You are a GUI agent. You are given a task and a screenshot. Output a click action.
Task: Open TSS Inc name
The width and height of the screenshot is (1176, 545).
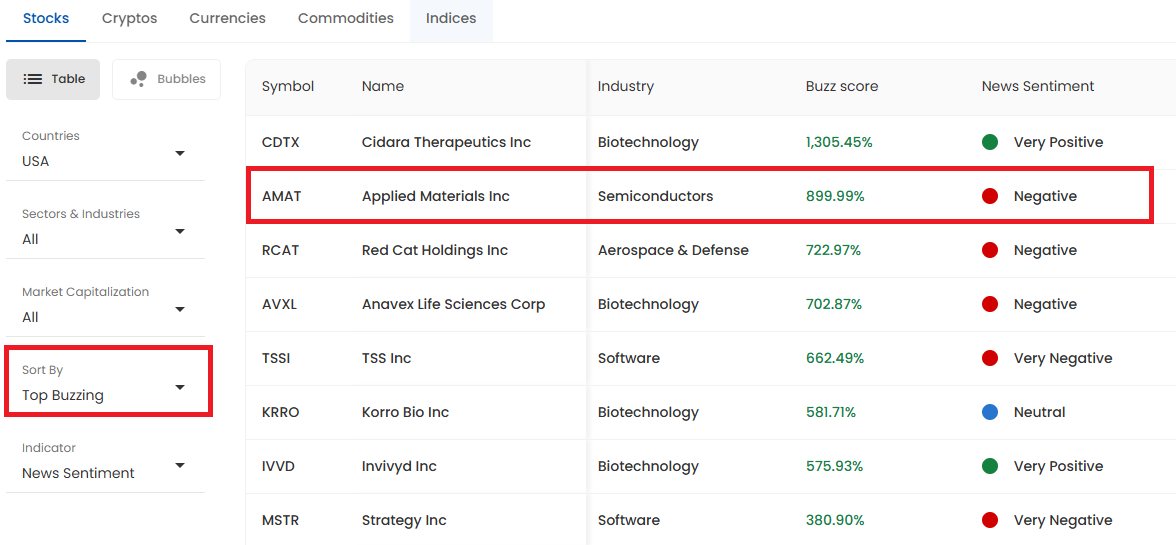[x=386, y=358]
